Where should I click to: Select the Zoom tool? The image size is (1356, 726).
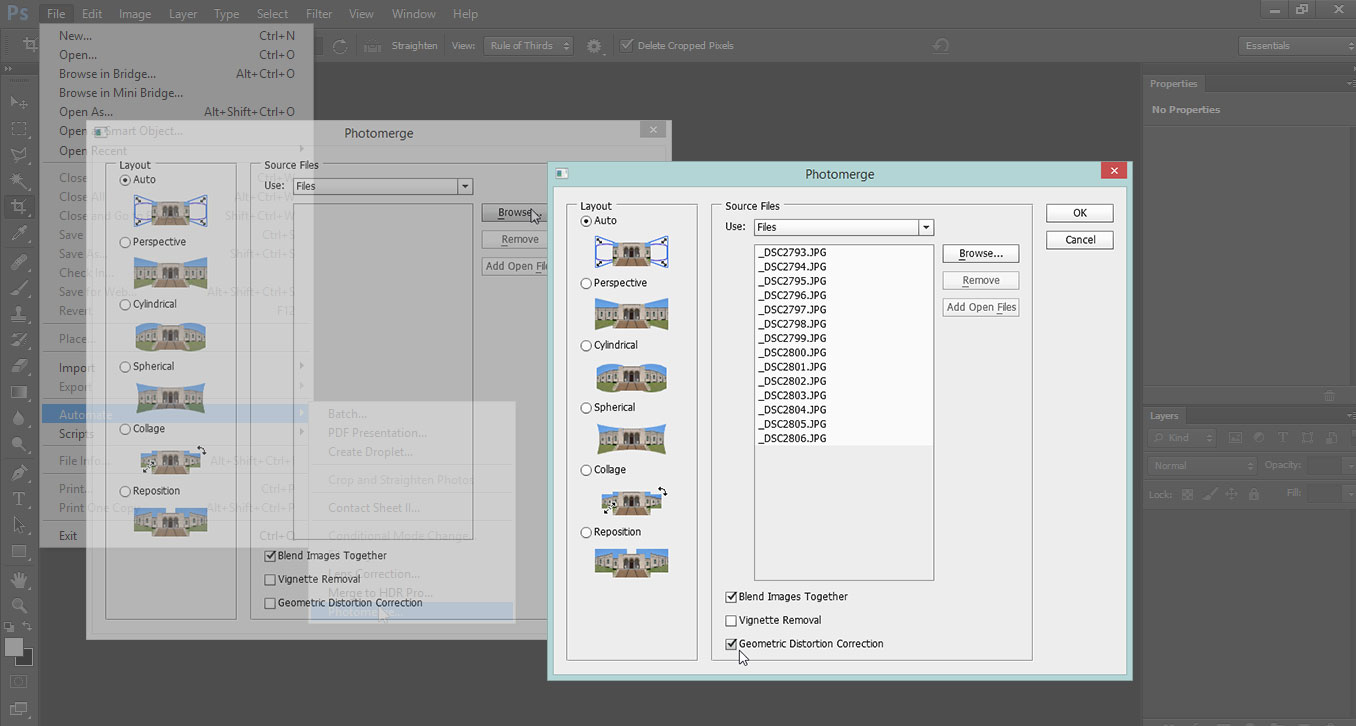coord(19,605)
